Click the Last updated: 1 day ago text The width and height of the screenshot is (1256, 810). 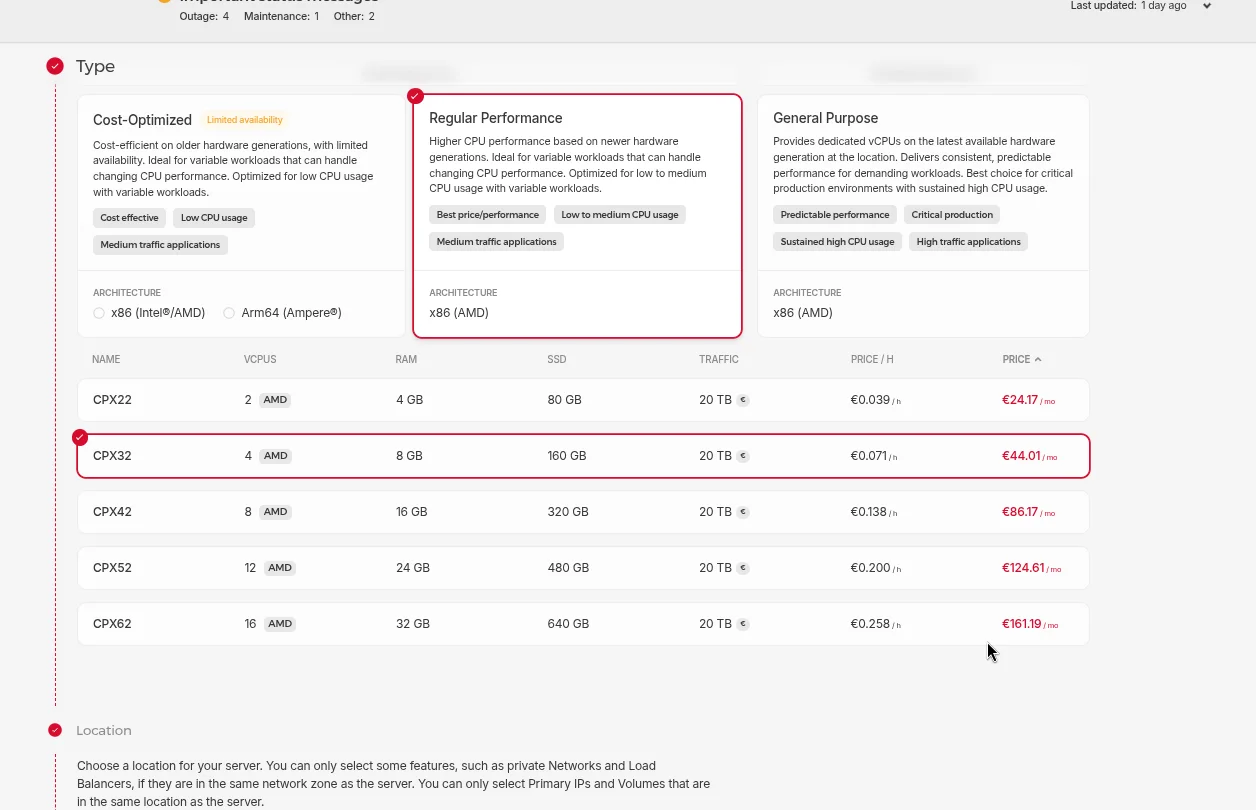tap(1128, 6)
